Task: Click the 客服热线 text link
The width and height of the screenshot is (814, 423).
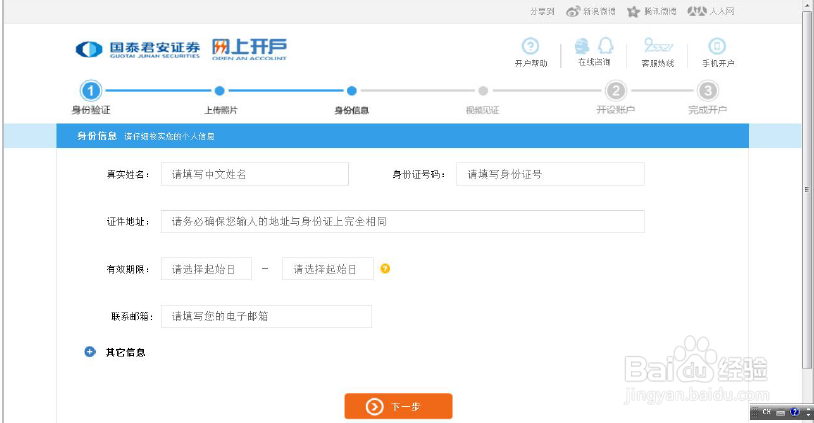Action: coord(658,63)
